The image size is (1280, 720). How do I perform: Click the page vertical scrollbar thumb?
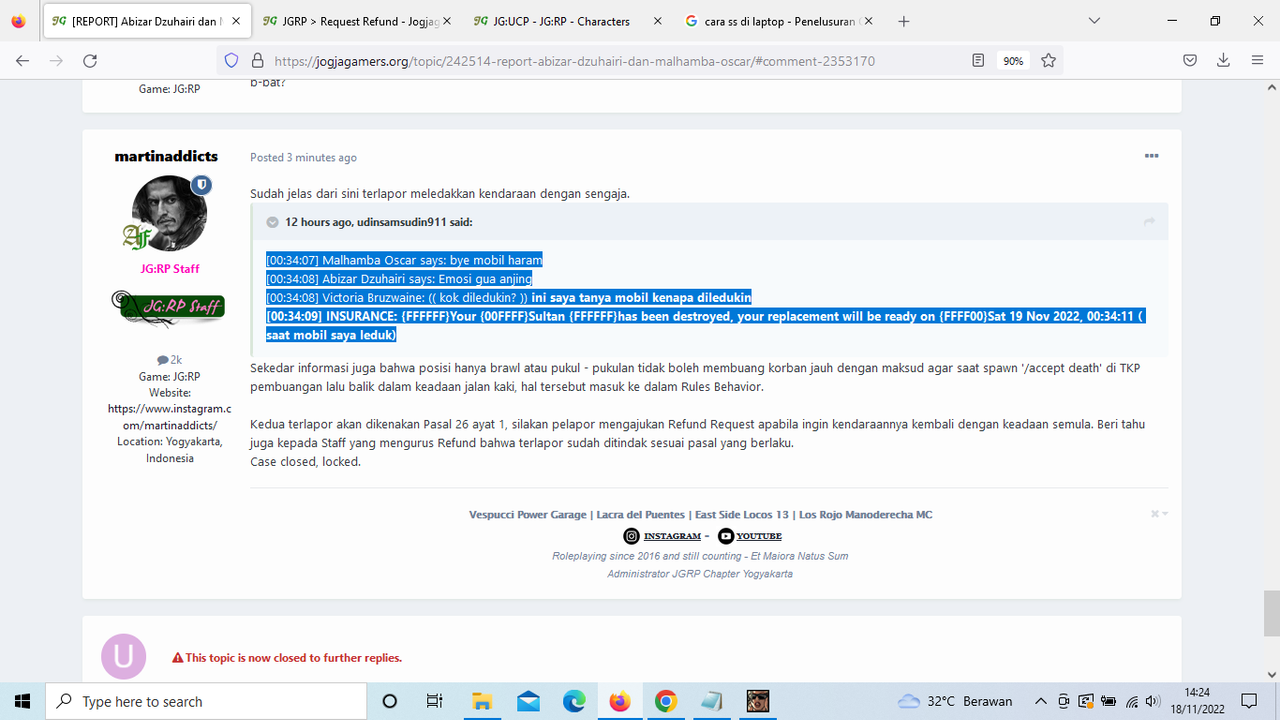(1270, 613)
